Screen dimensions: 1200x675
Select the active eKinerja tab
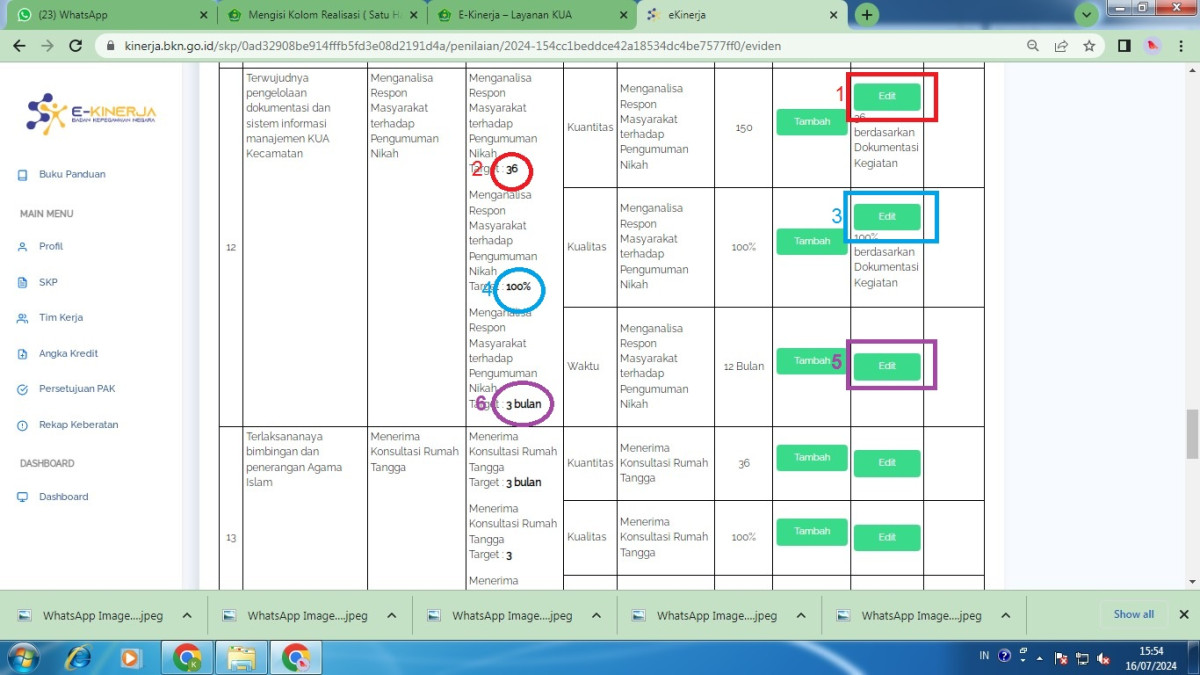click(x=742, y=15)
